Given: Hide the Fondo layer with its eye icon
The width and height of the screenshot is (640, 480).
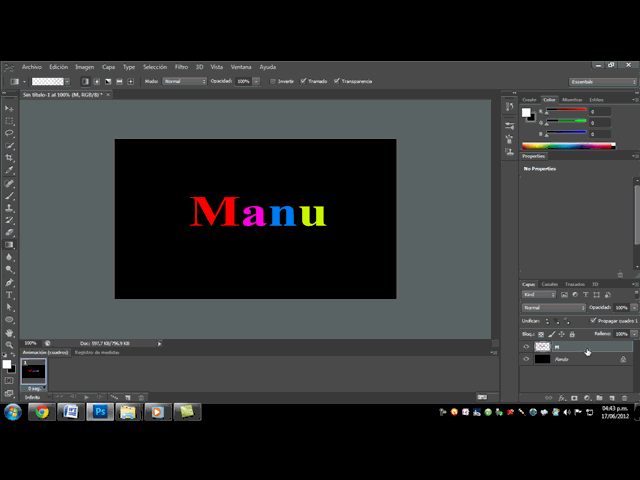Looking at the screenshot, I should click(x=526, y=359).
